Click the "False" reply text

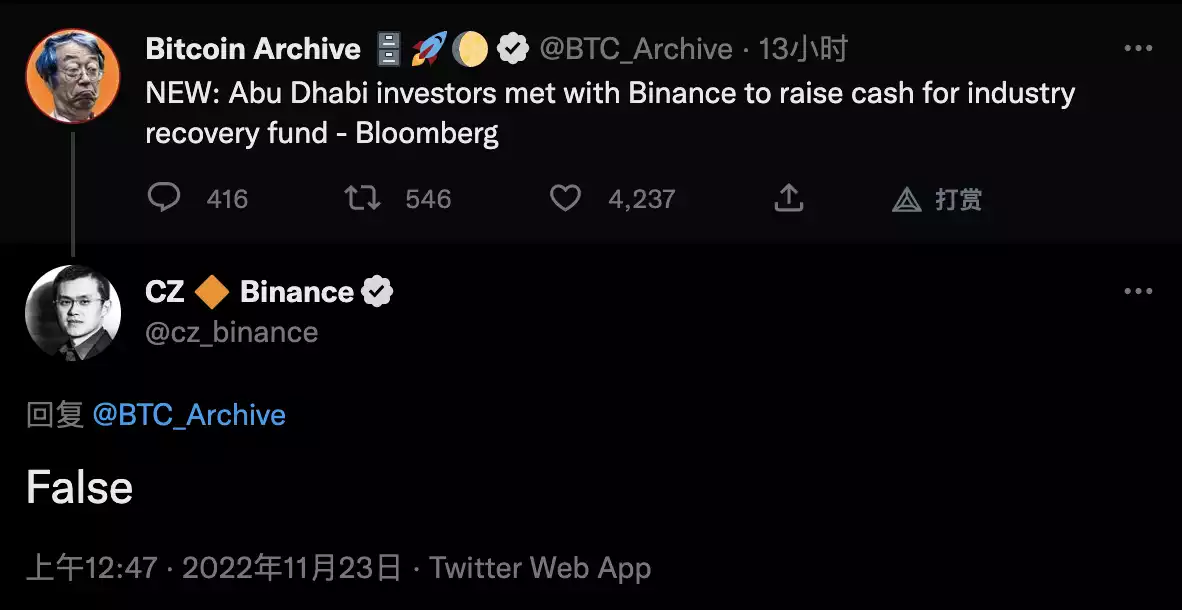tap(79, 488)
